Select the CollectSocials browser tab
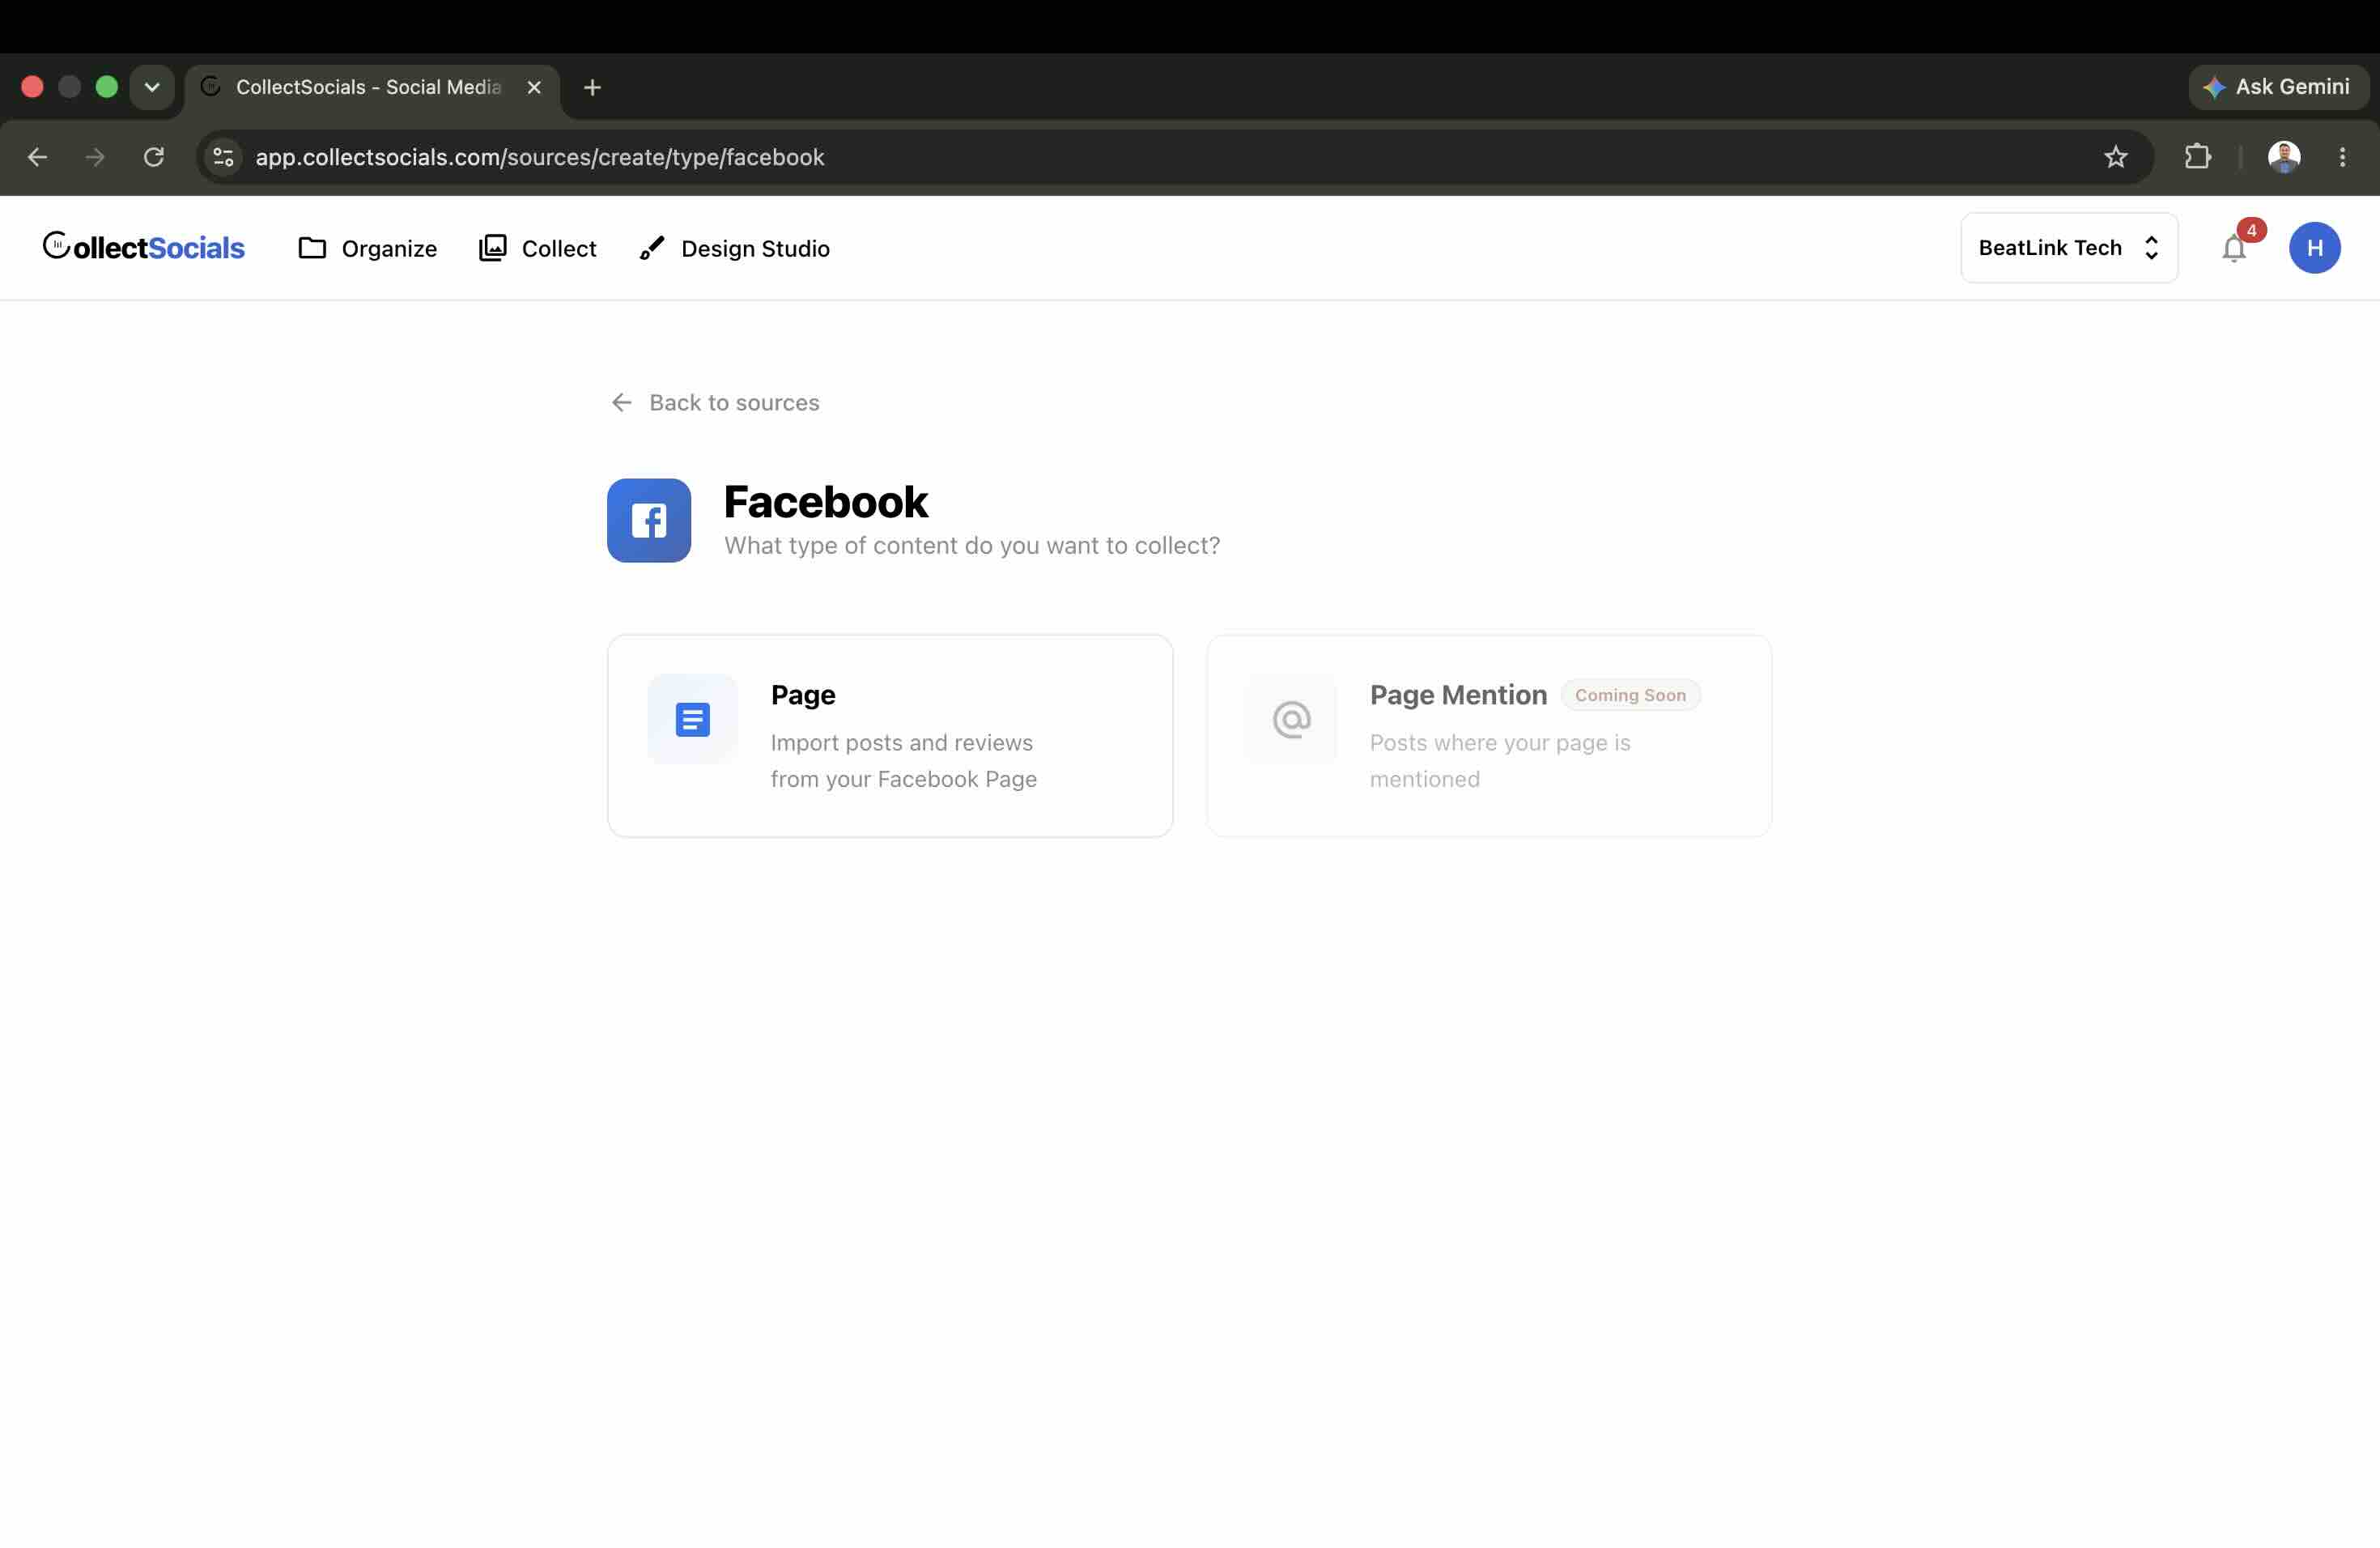Viewport: 2380px width, 1548px height. [371, 88]
